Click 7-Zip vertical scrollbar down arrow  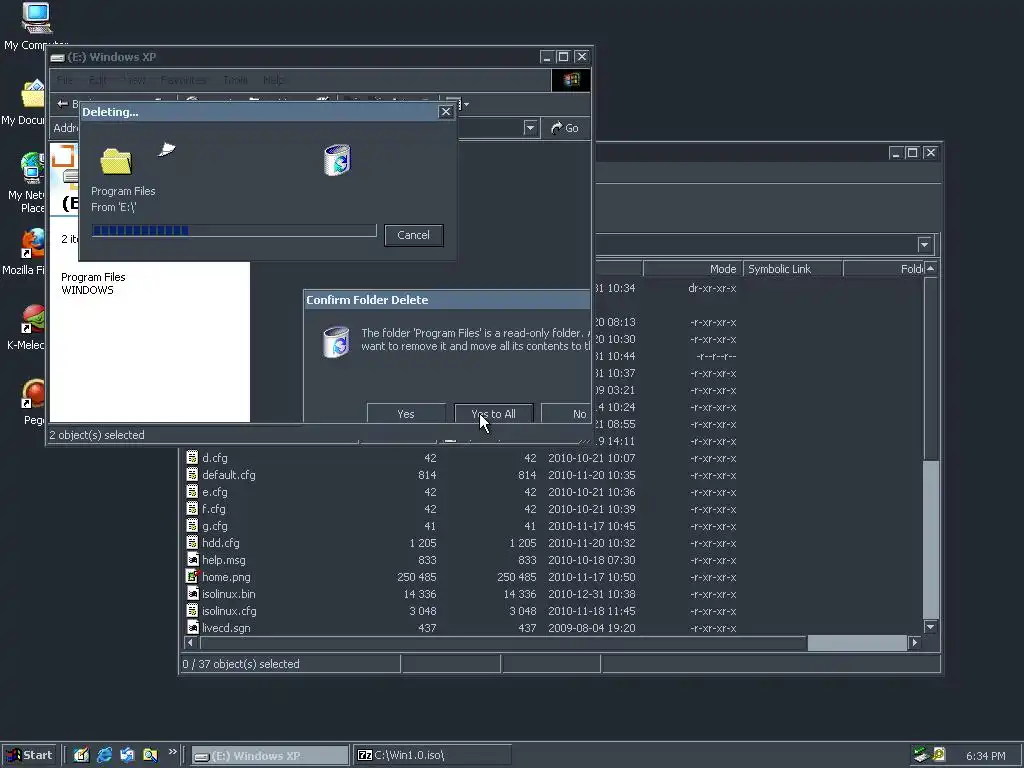click(931, 627)
